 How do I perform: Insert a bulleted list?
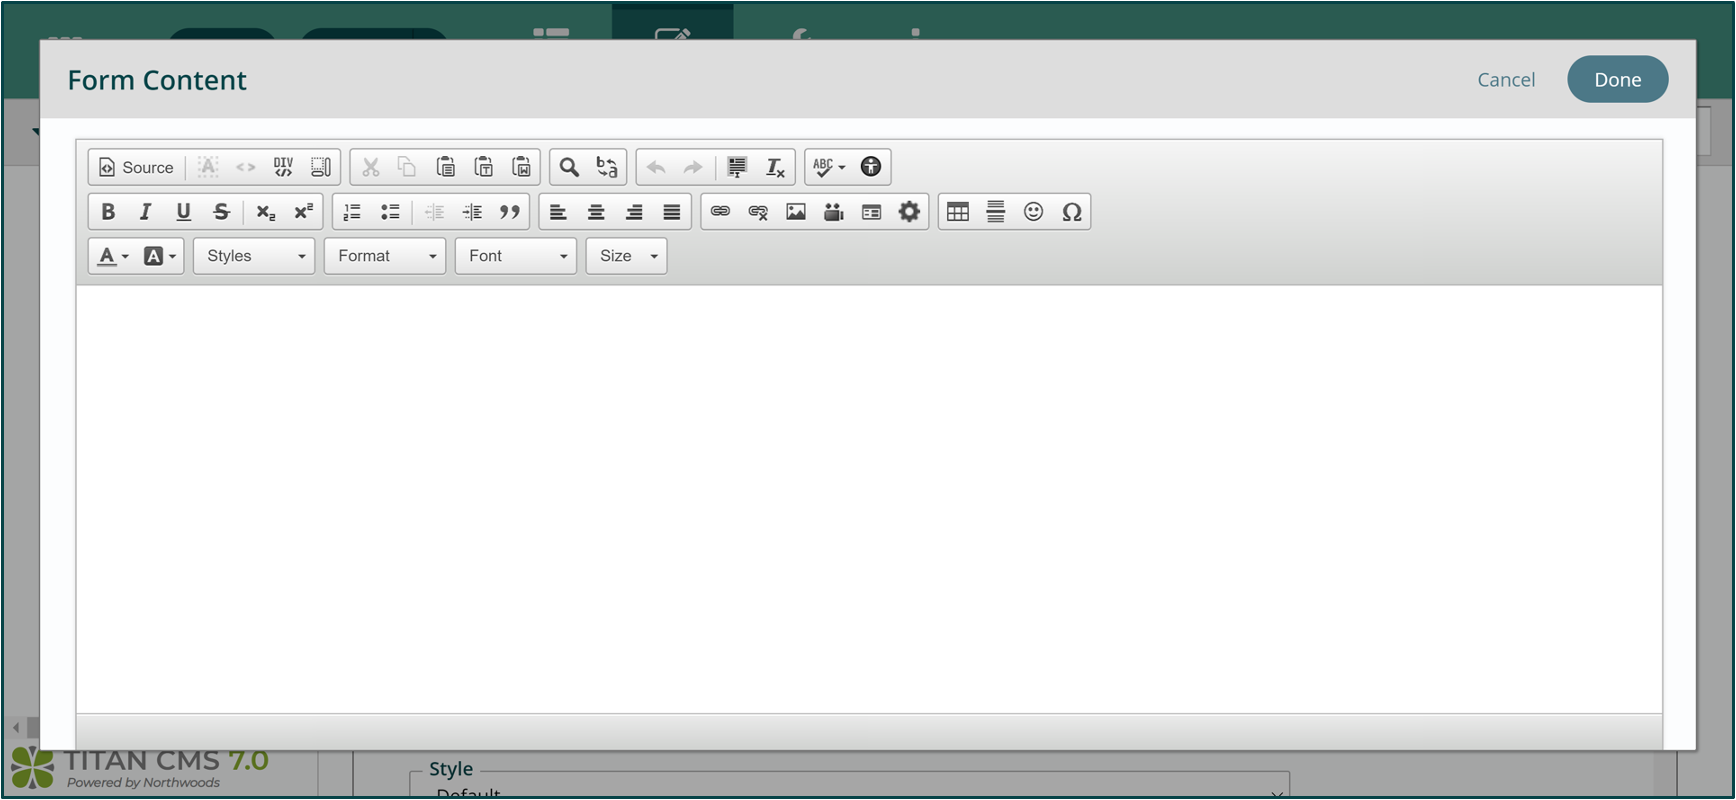390,212
